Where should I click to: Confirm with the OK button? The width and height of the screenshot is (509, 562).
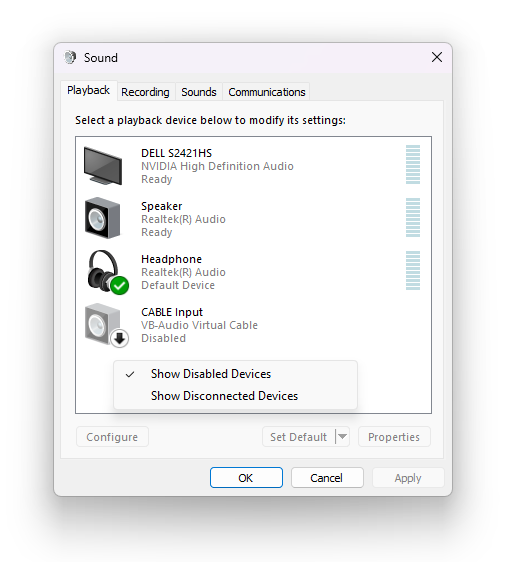coord(246,477)
